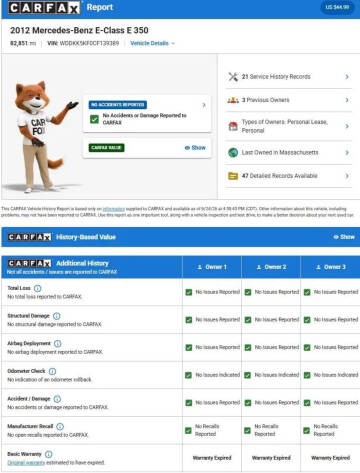
Task: Open Last Owned in Massachusetts chevron
Action: [347, 152]
